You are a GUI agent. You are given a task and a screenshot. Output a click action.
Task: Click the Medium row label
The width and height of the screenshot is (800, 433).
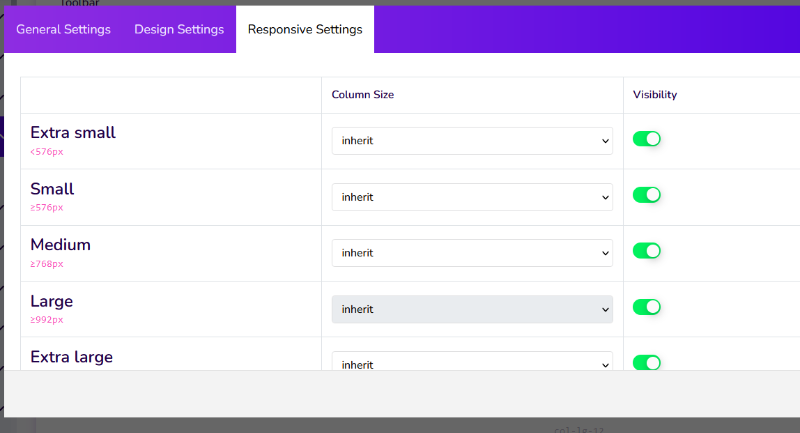pyautogui.click(x=60, y=245)
